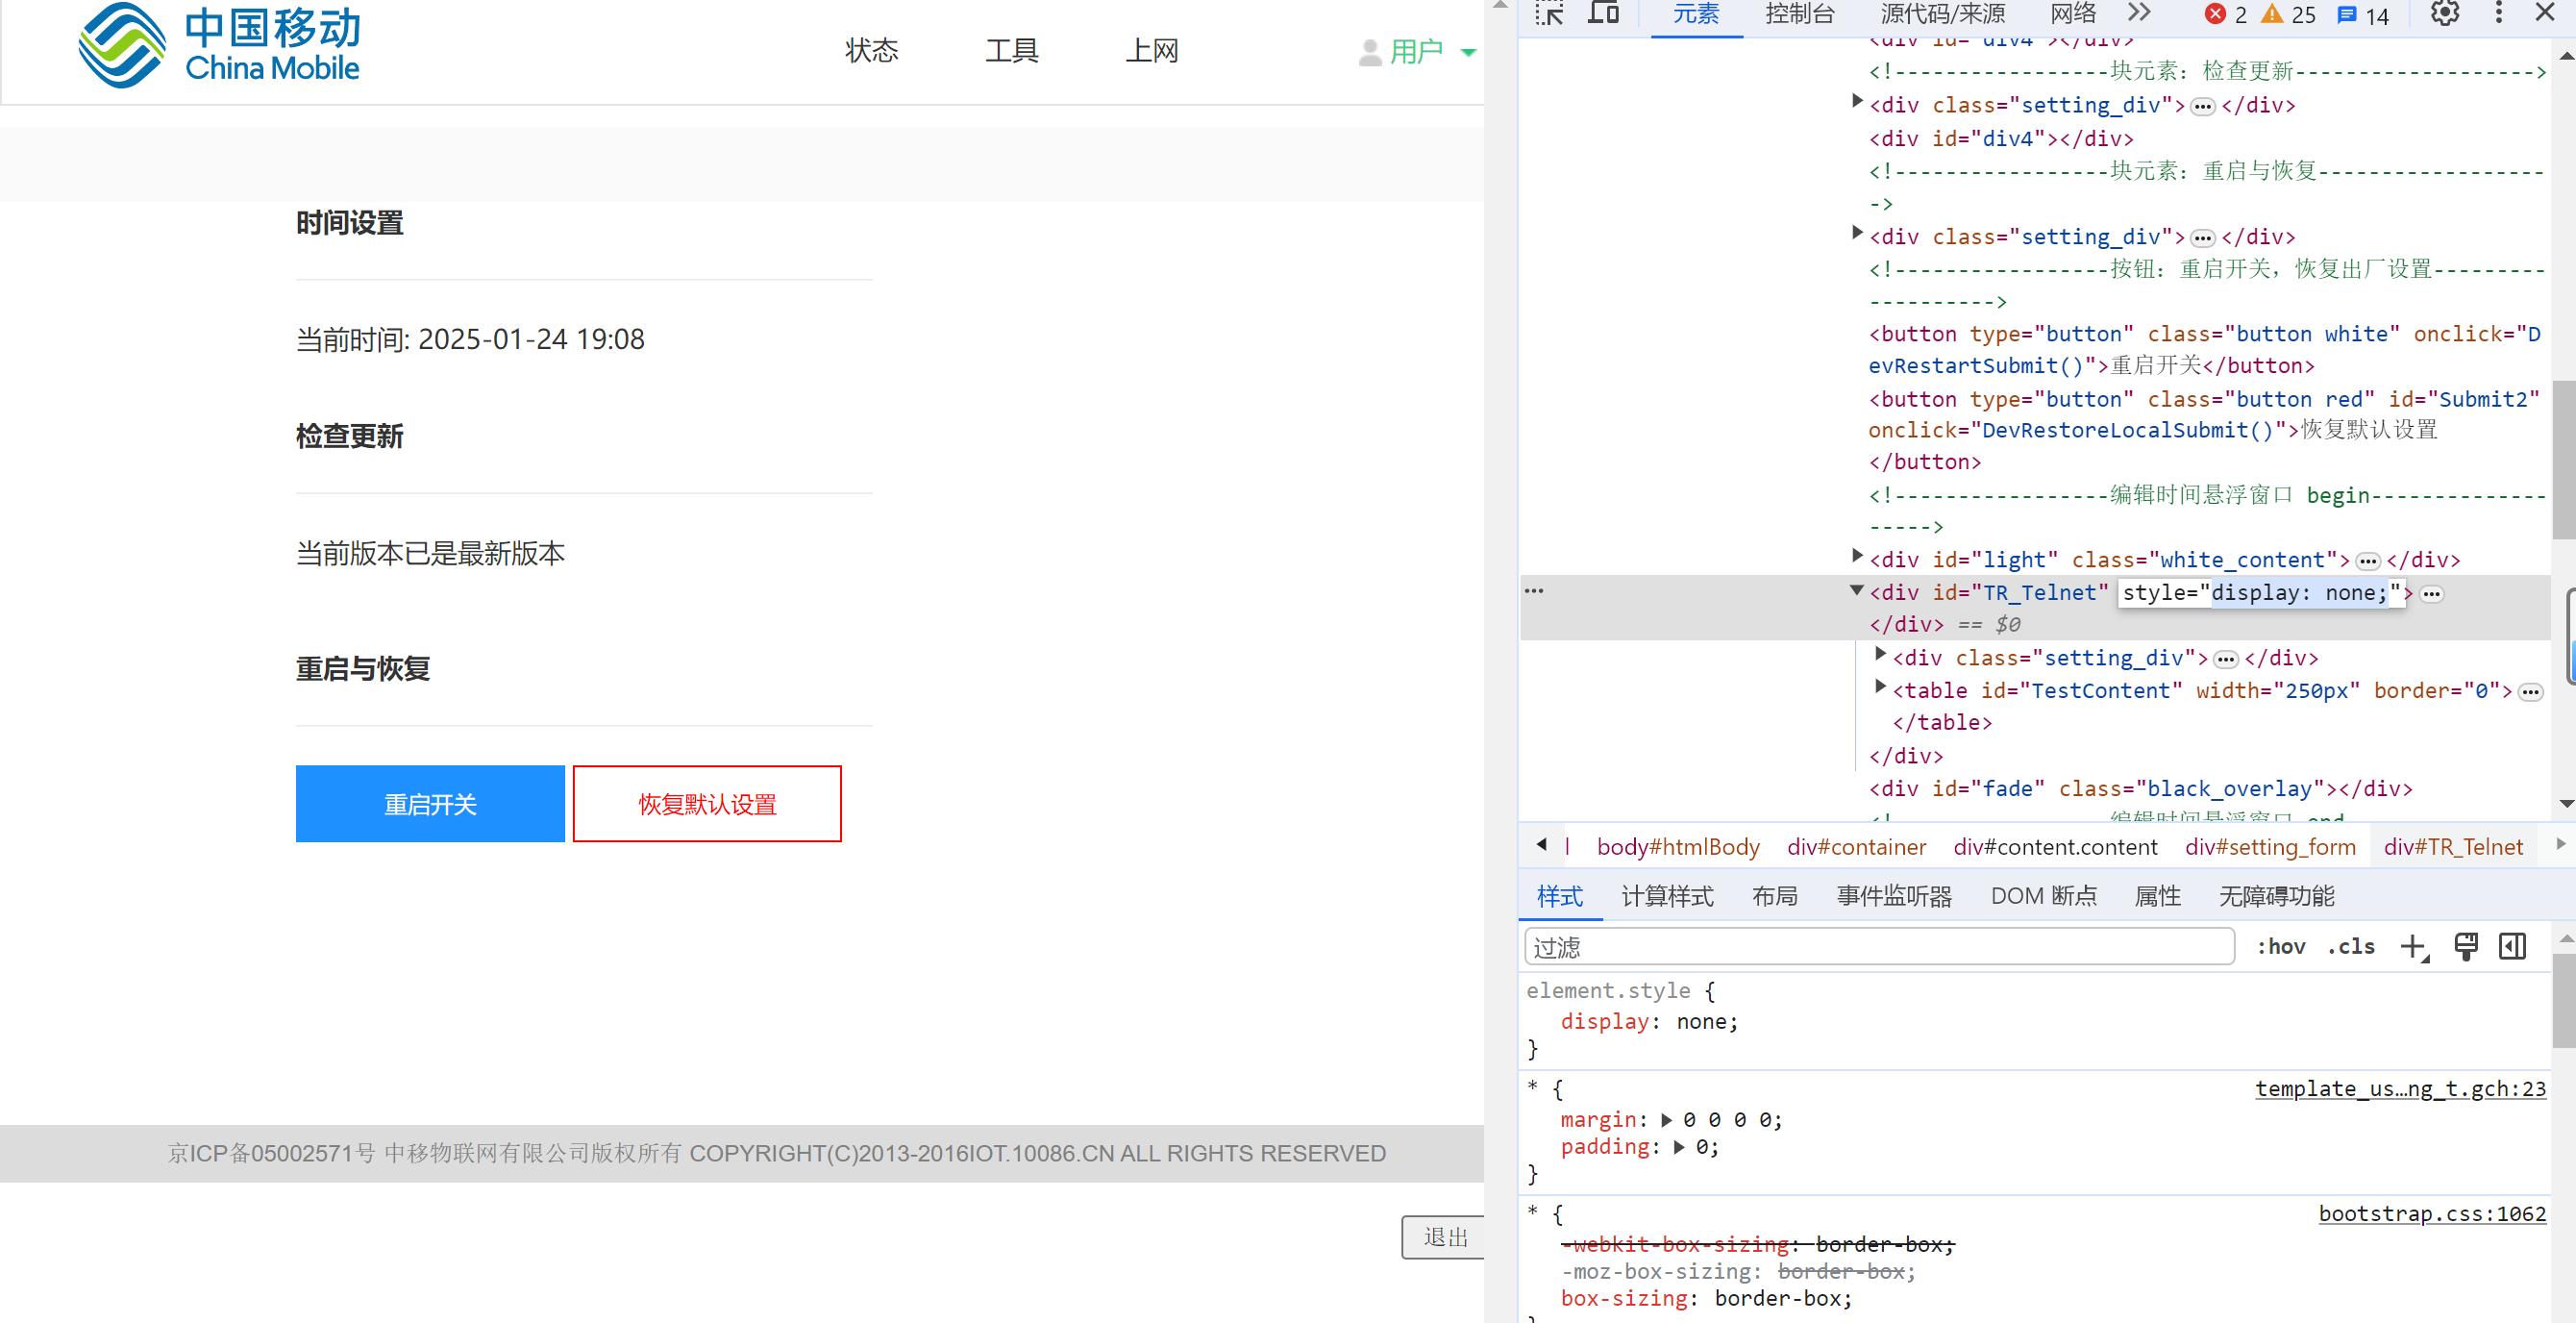
Task: Click the new style rule plus icon
Action: click(2413, 946)
